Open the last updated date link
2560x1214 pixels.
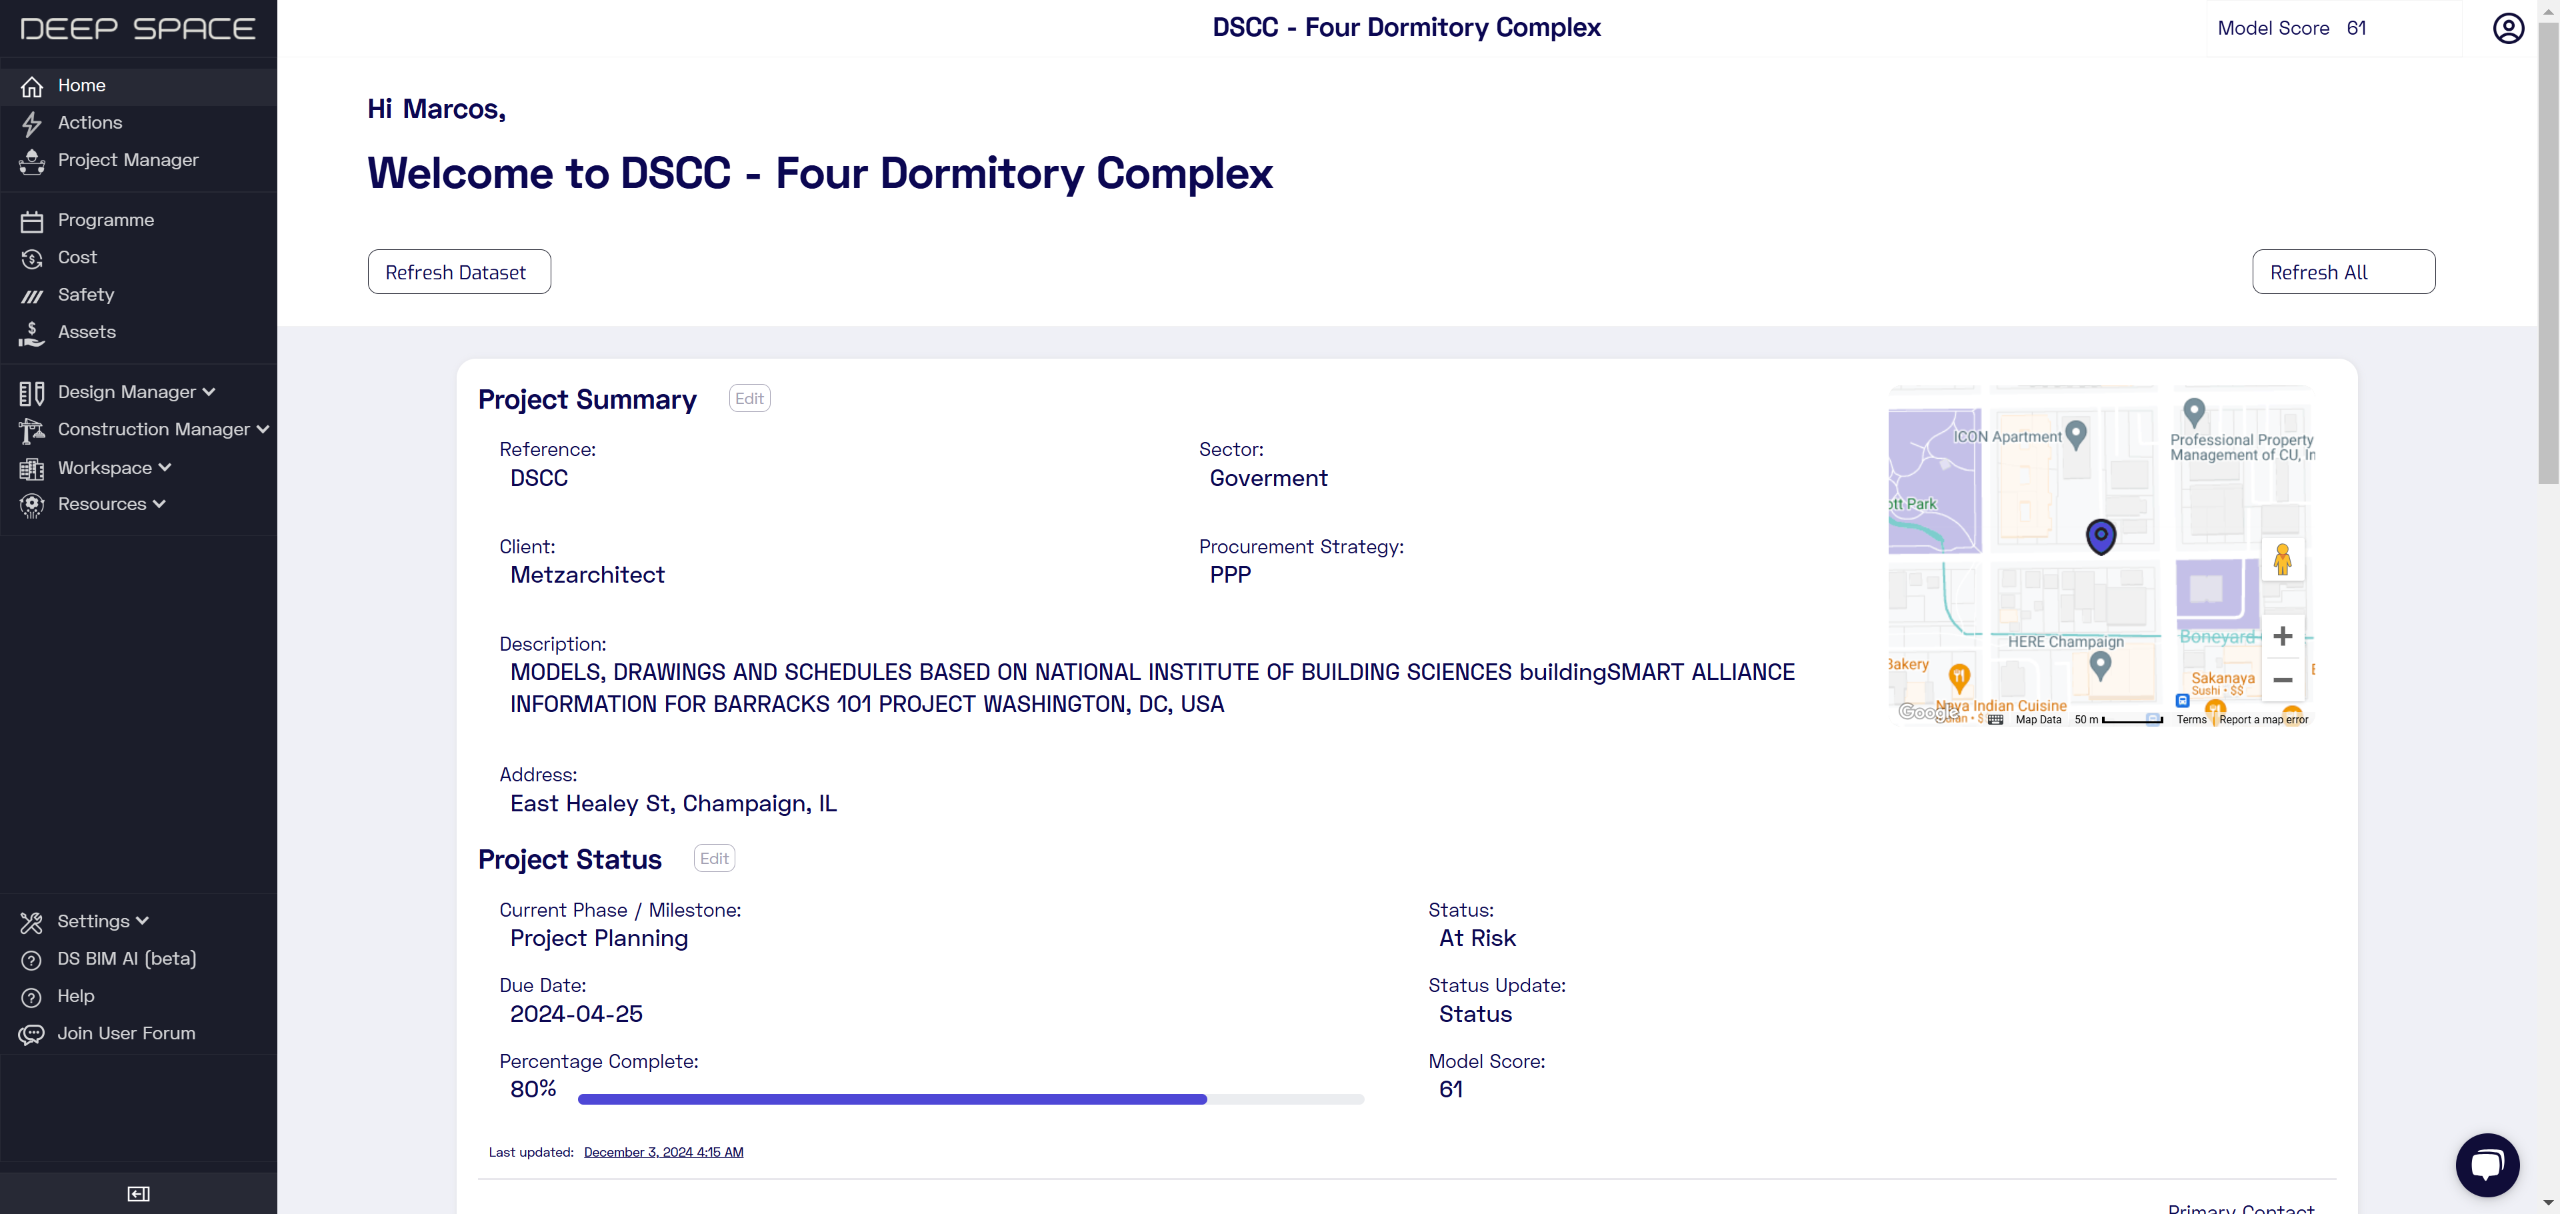[x=663, y=1152]
